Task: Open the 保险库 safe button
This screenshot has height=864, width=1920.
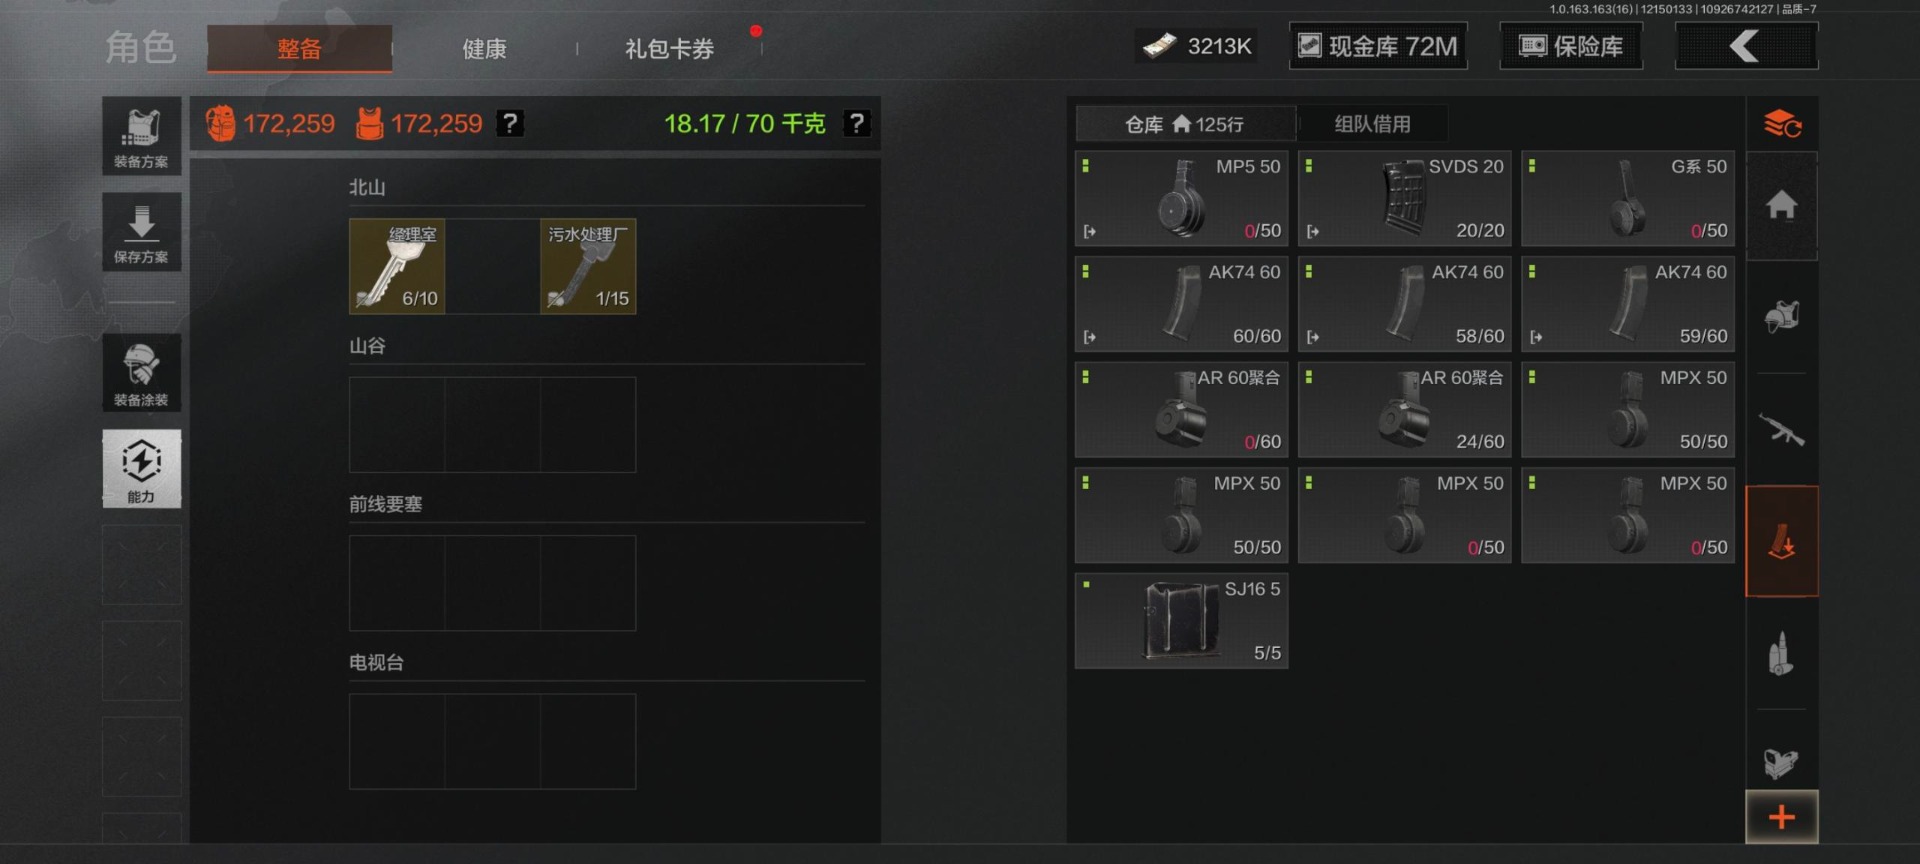Action: (1571, 46)
